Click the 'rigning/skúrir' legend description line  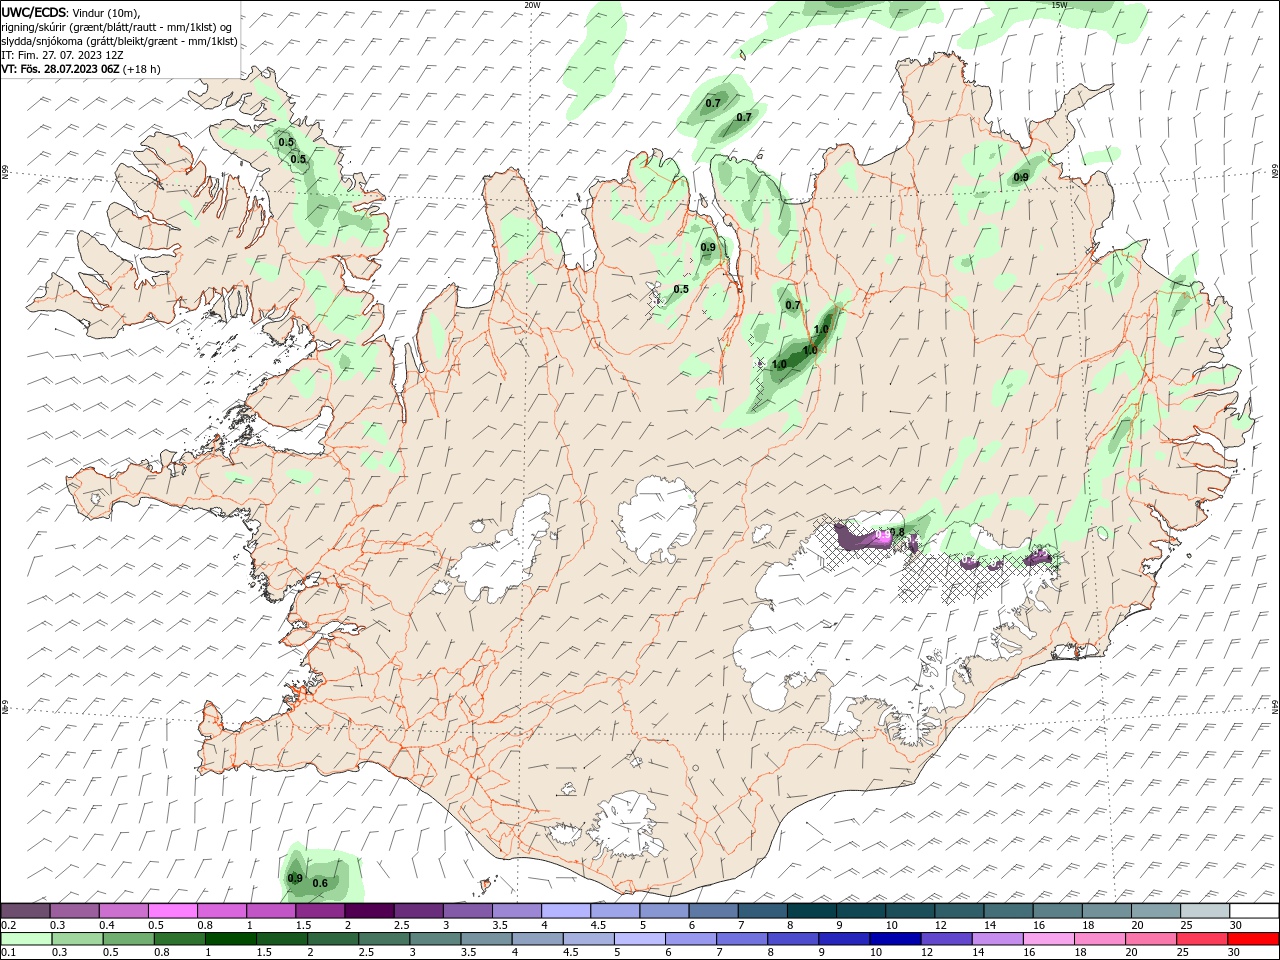pos(117,27)
